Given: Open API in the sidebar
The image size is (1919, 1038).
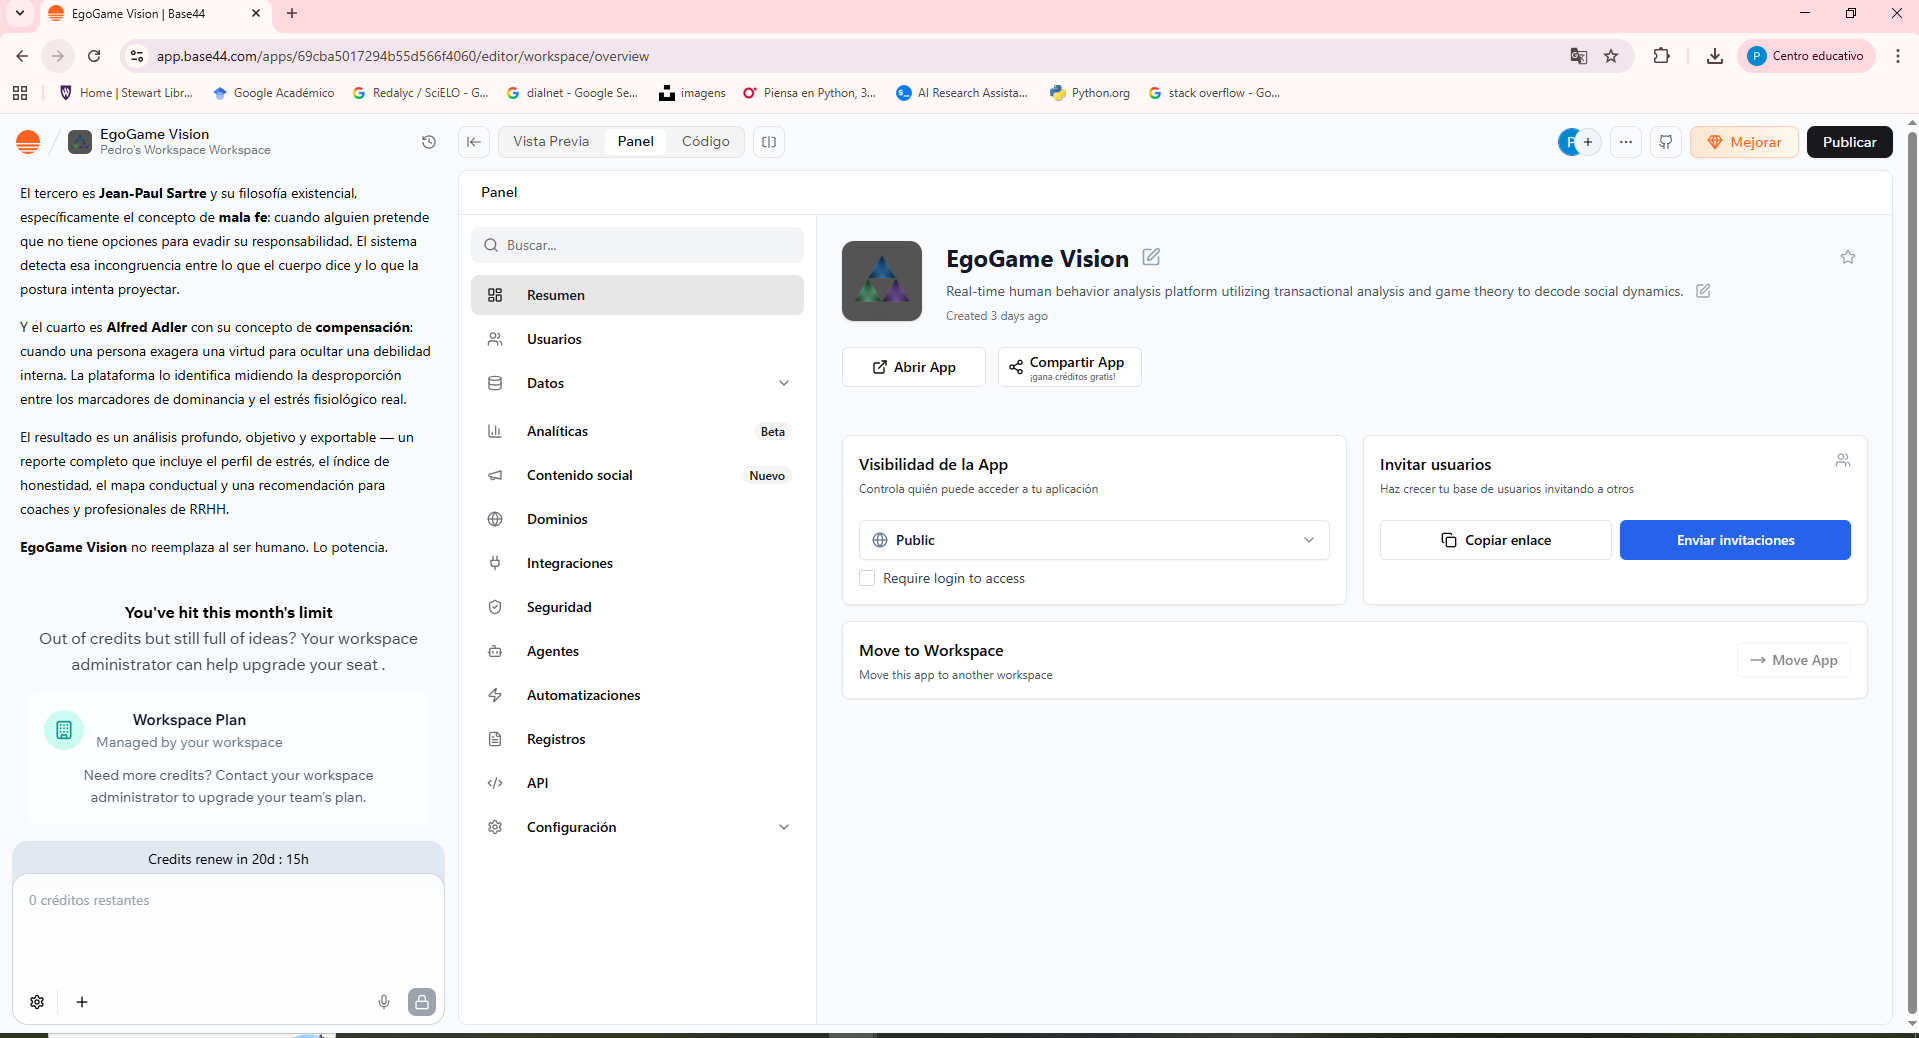Looking at the screenshot, I should tap(637, 783).
